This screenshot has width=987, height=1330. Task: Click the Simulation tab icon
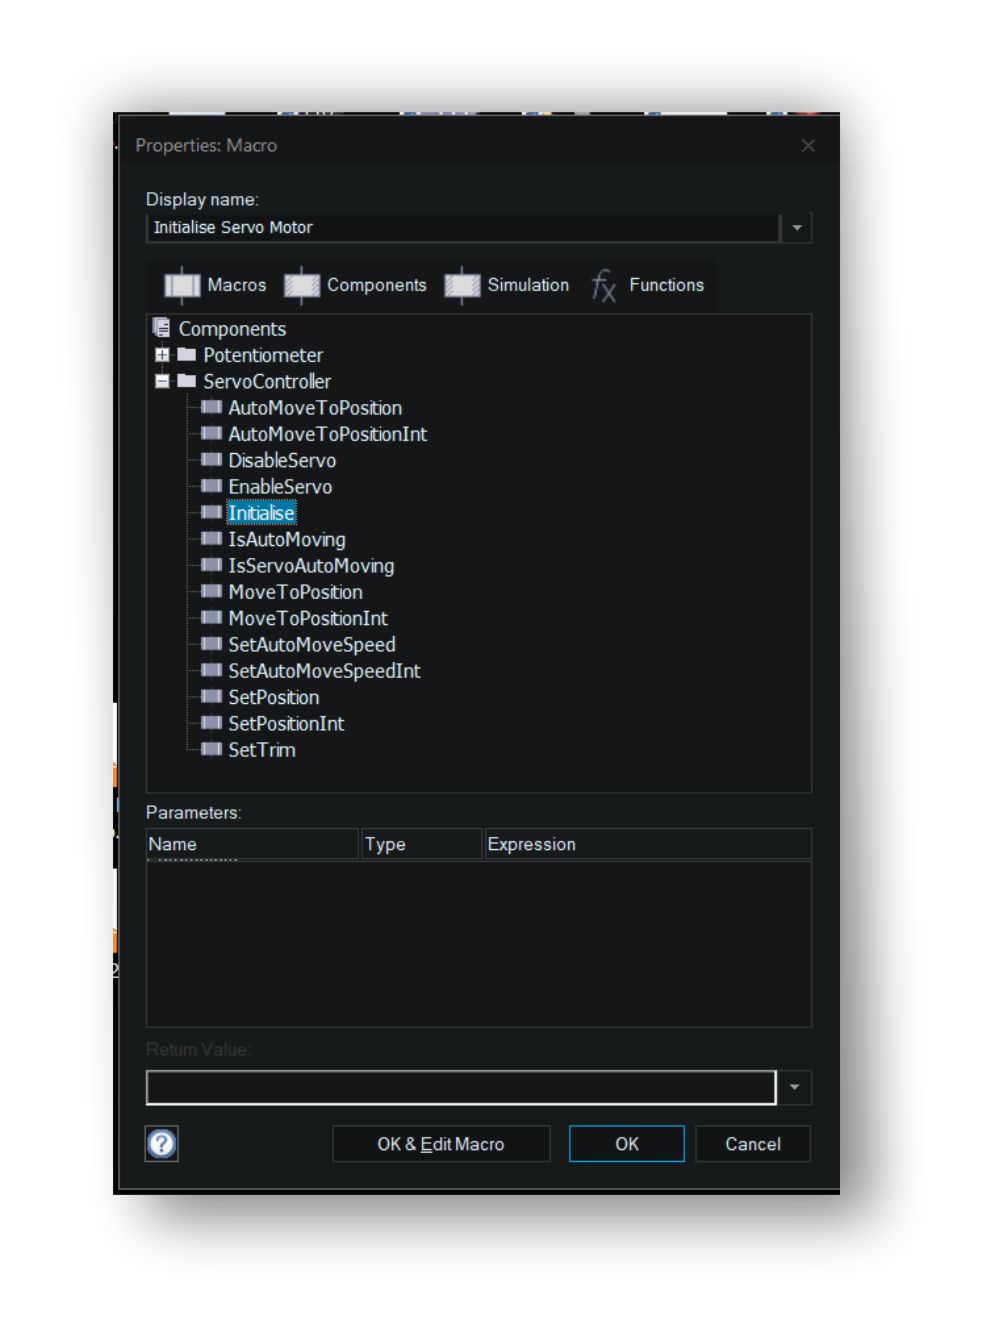pos(462,286)
